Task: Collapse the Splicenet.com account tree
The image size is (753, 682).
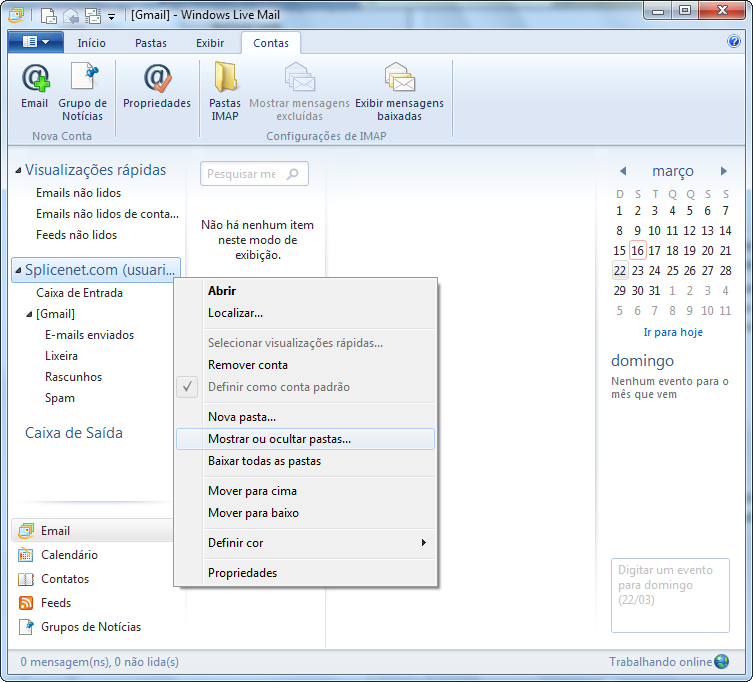Action: tap(18, 270)
